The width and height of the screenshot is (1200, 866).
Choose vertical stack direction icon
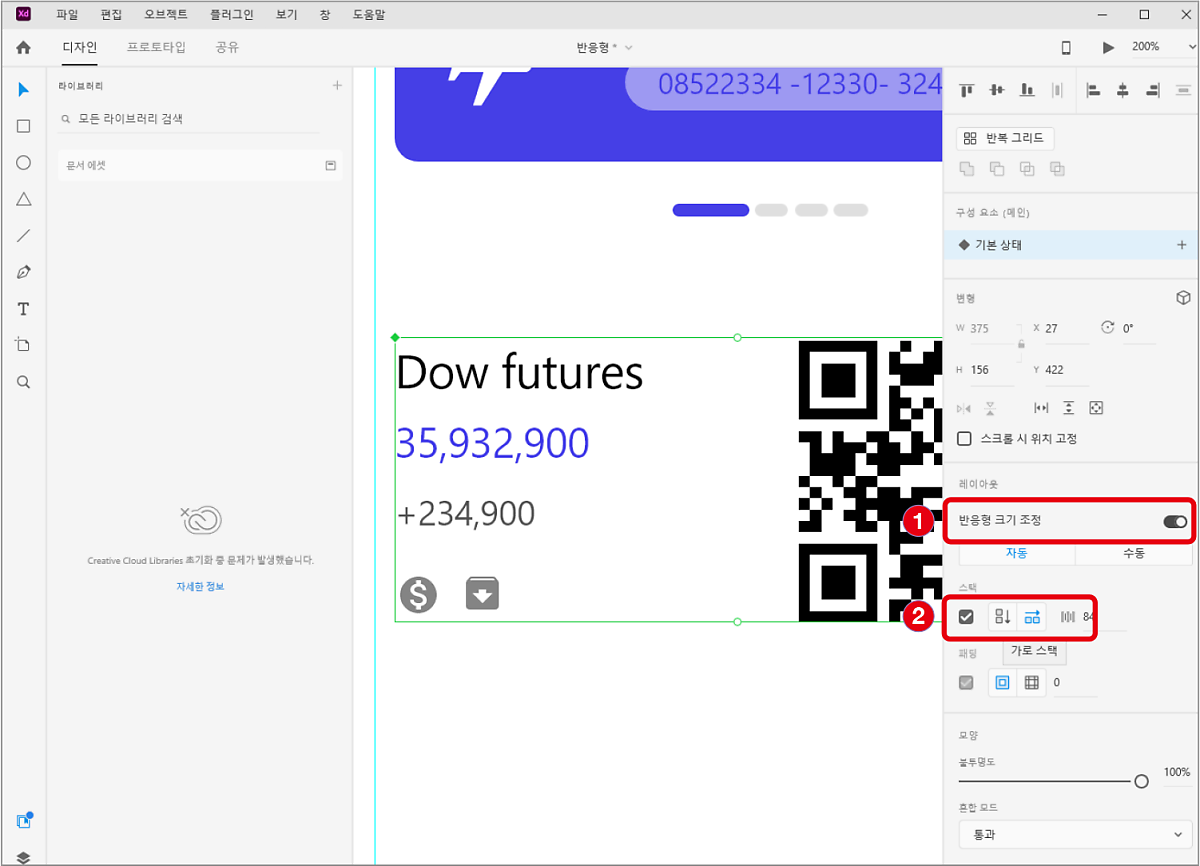pos(1002,617)
